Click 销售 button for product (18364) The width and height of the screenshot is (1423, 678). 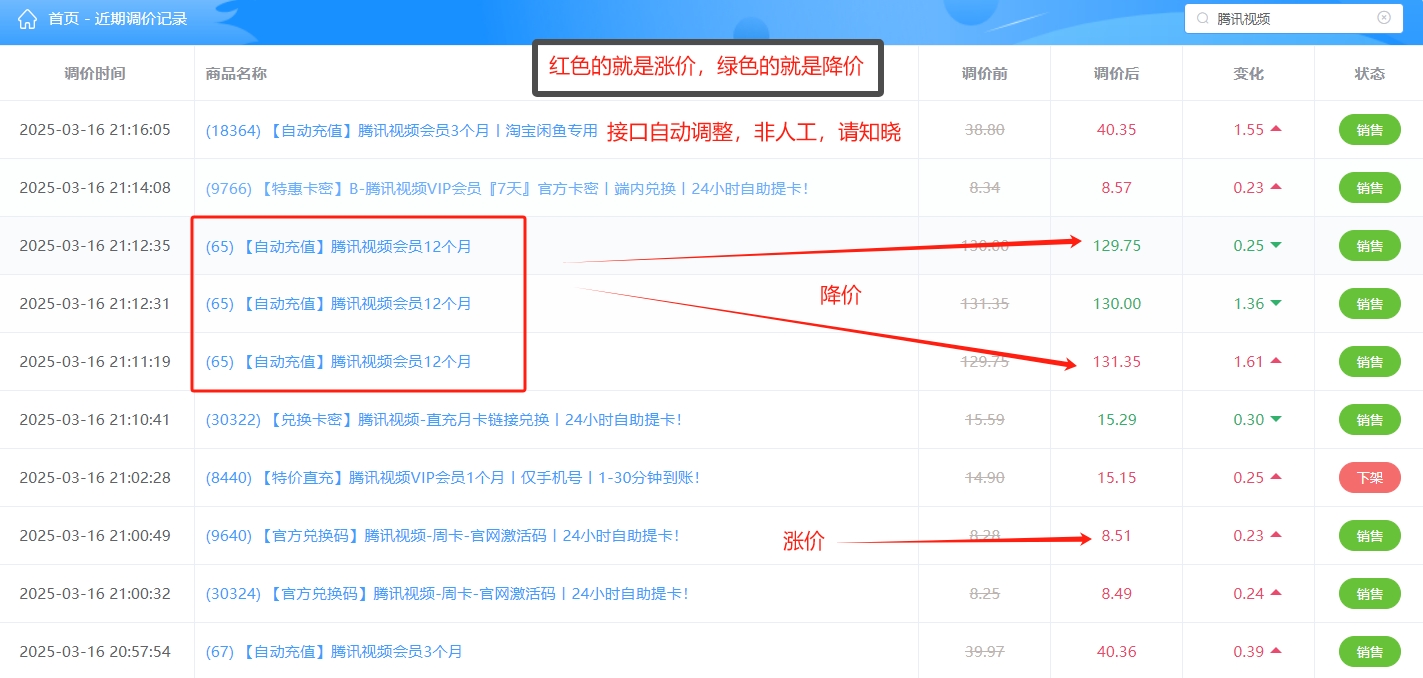1370,130
